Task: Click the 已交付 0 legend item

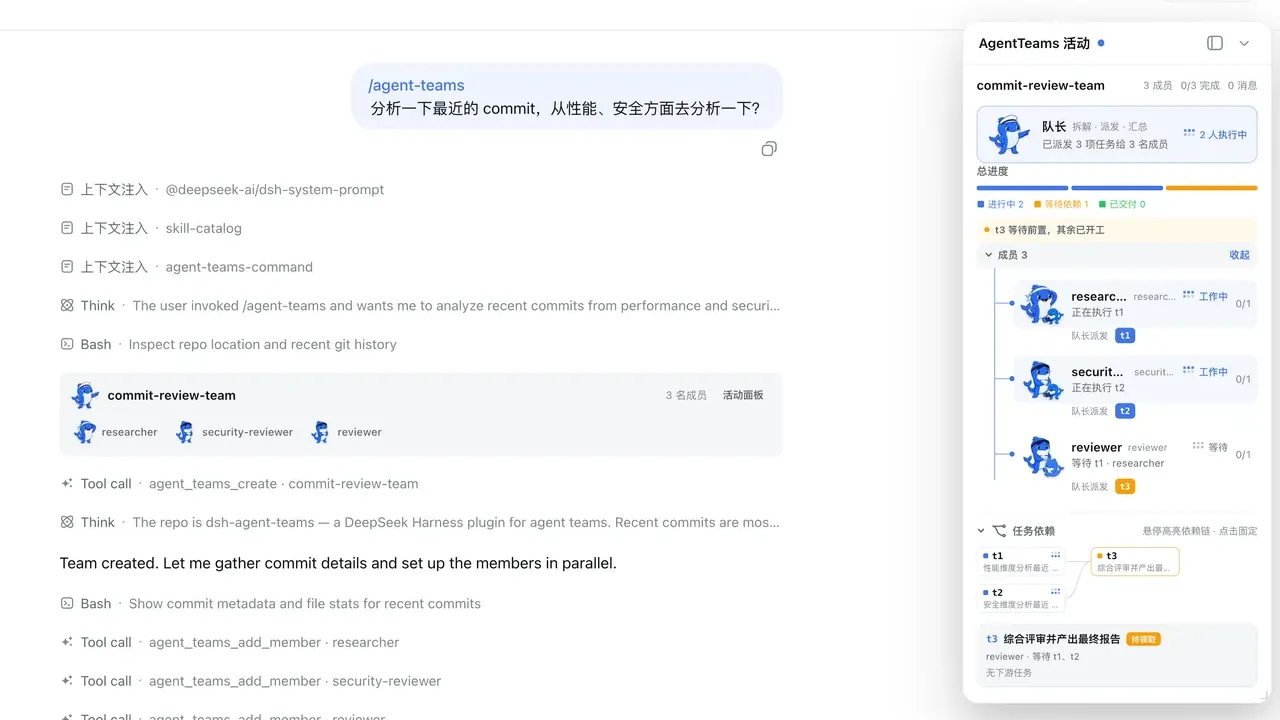Action: (x=1122, y=204)
